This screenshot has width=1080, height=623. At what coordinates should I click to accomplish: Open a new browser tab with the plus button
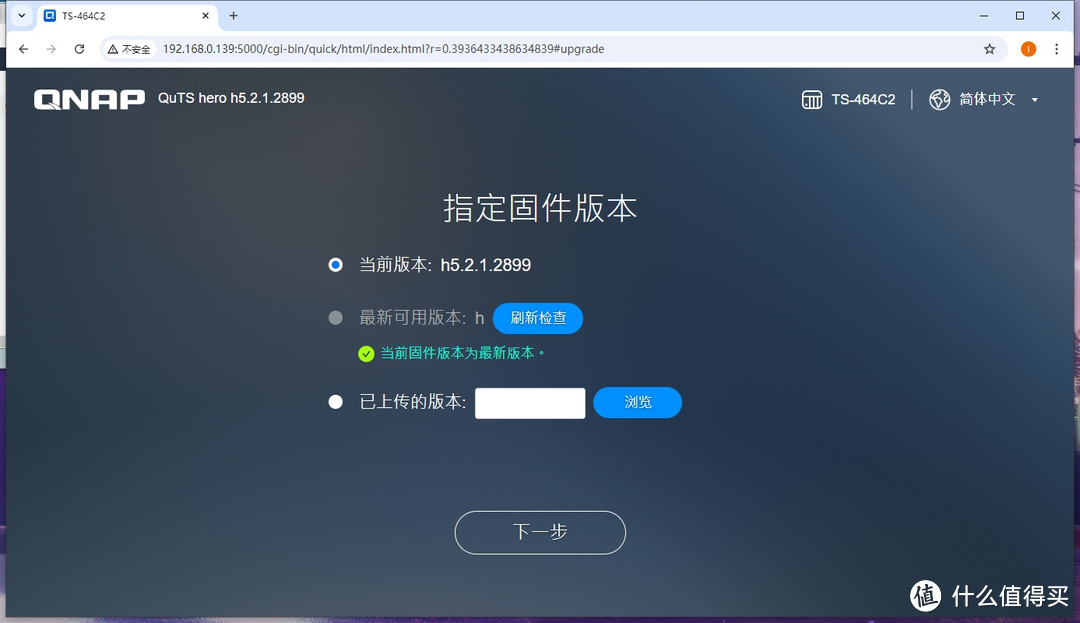coord(233,16)
